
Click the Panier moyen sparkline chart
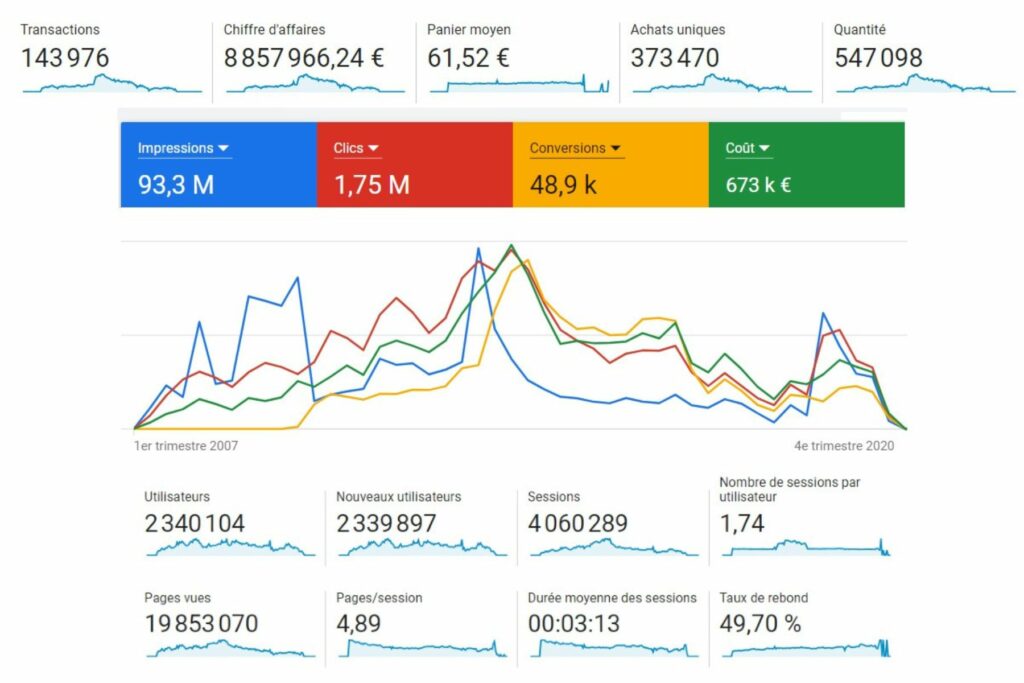click(x=519, y=84)
